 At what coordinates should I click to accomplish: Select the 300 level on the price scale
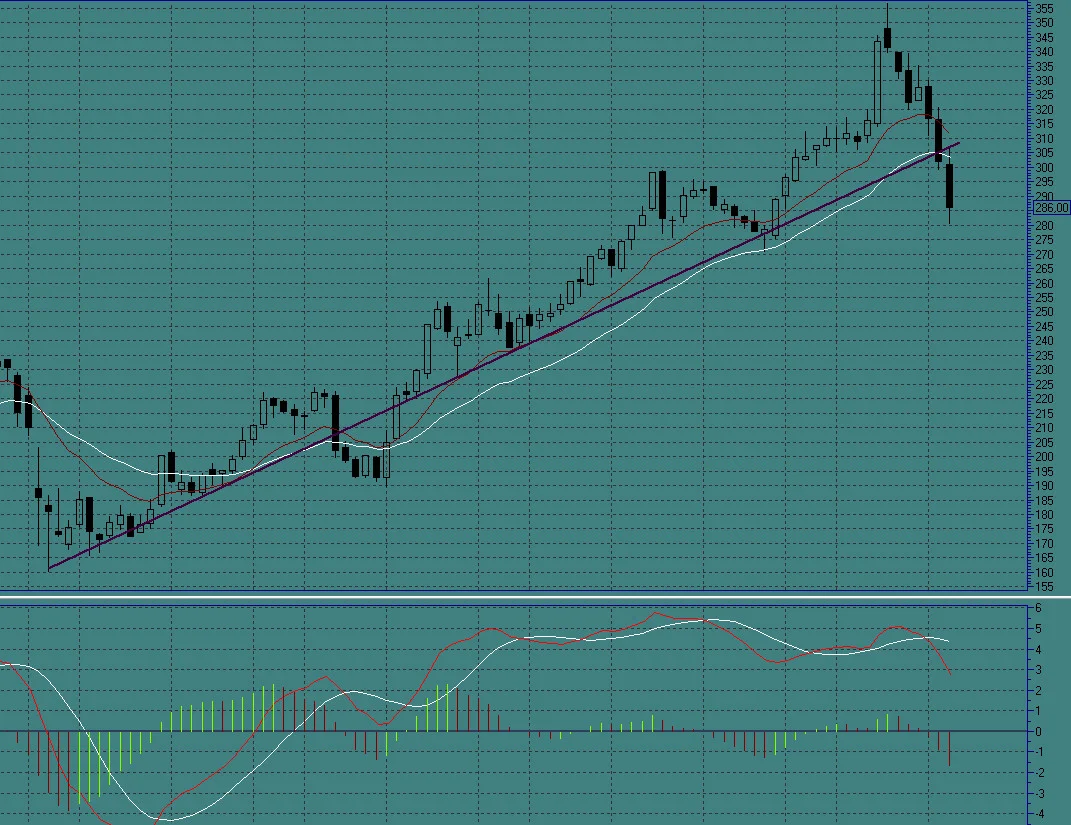[x=1044, y=167]
